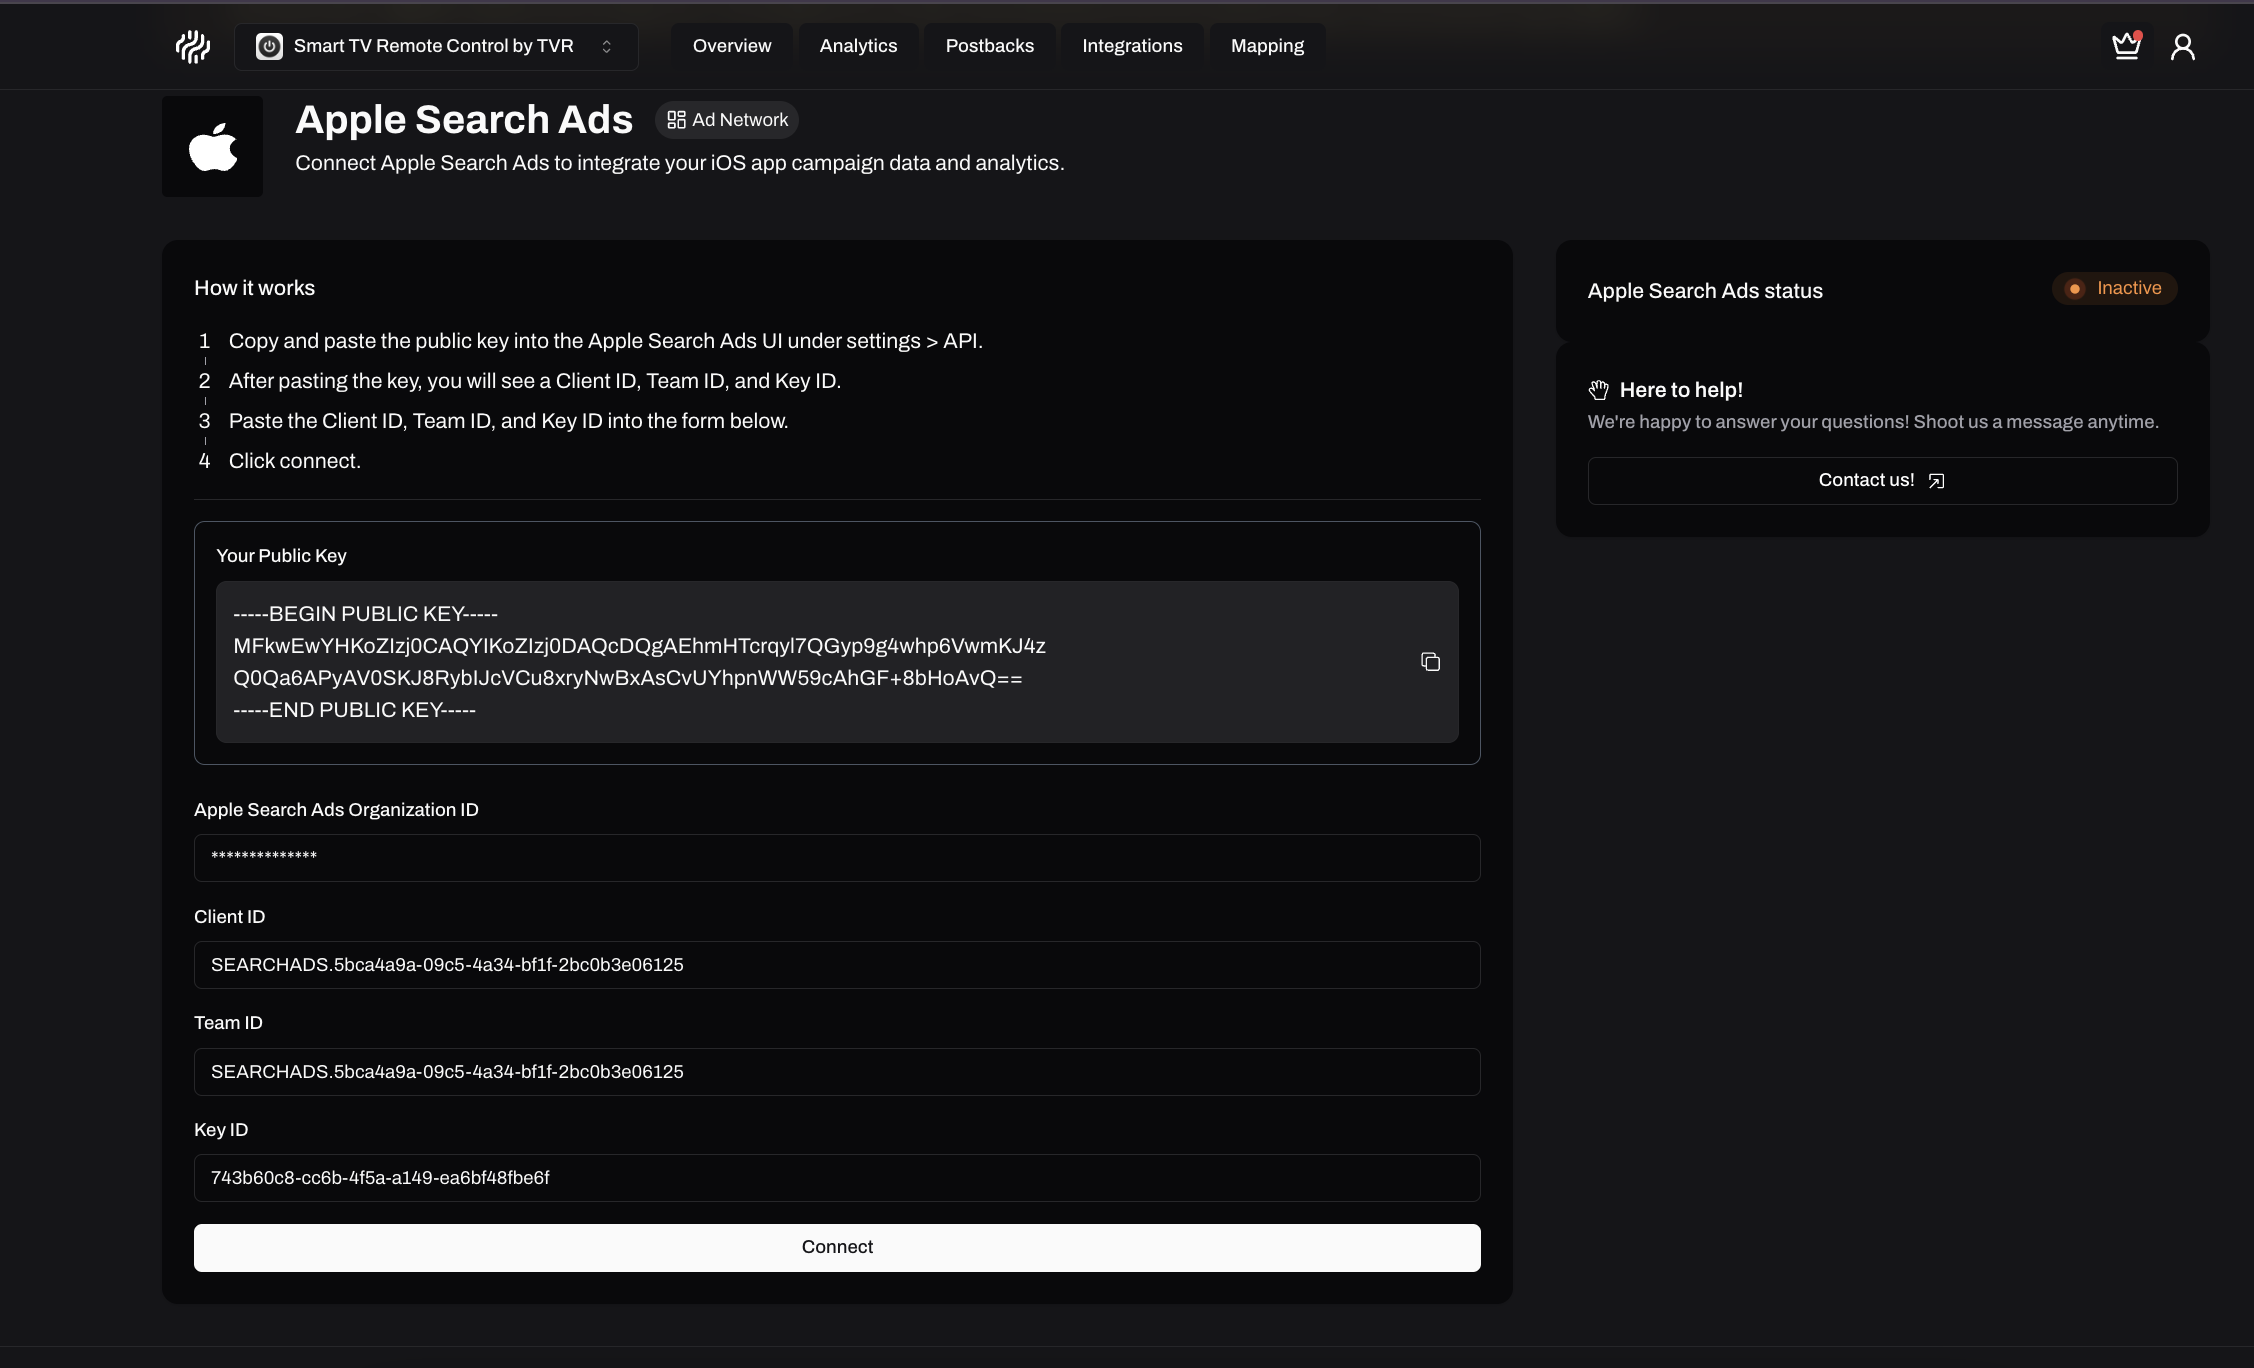Click the 'How it works' heading
The image size is (2254, 1368).
[254, 288]
